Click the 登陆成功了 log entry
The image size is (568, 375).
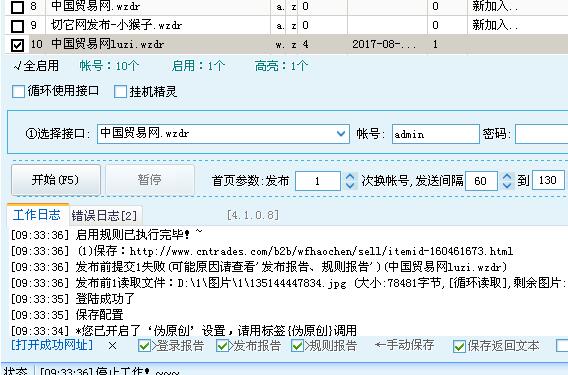click(x=73, y=299)
